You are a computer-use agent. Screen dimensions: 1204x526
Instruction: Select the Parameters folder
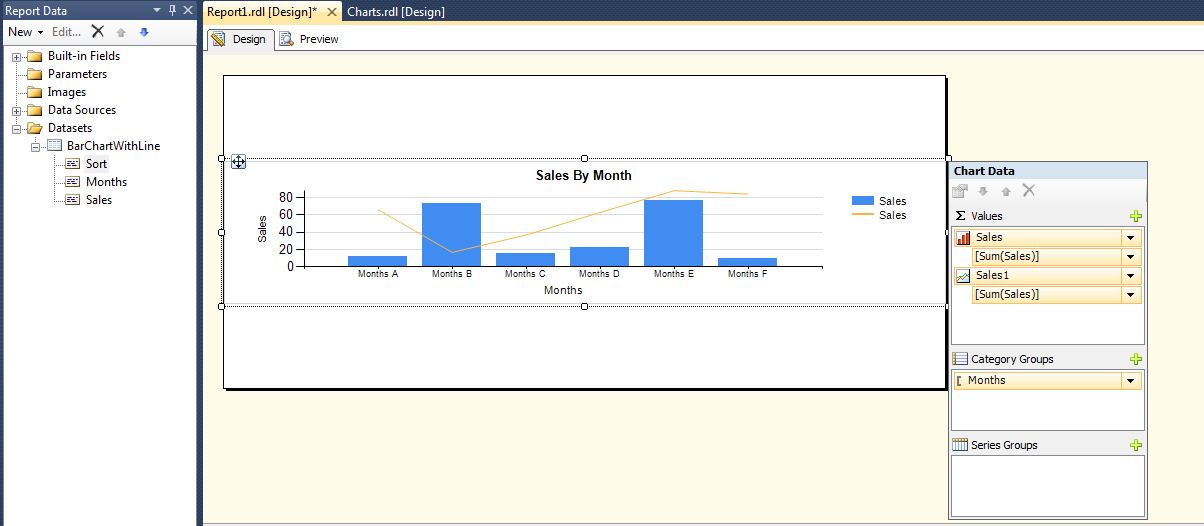pos(77,74)
